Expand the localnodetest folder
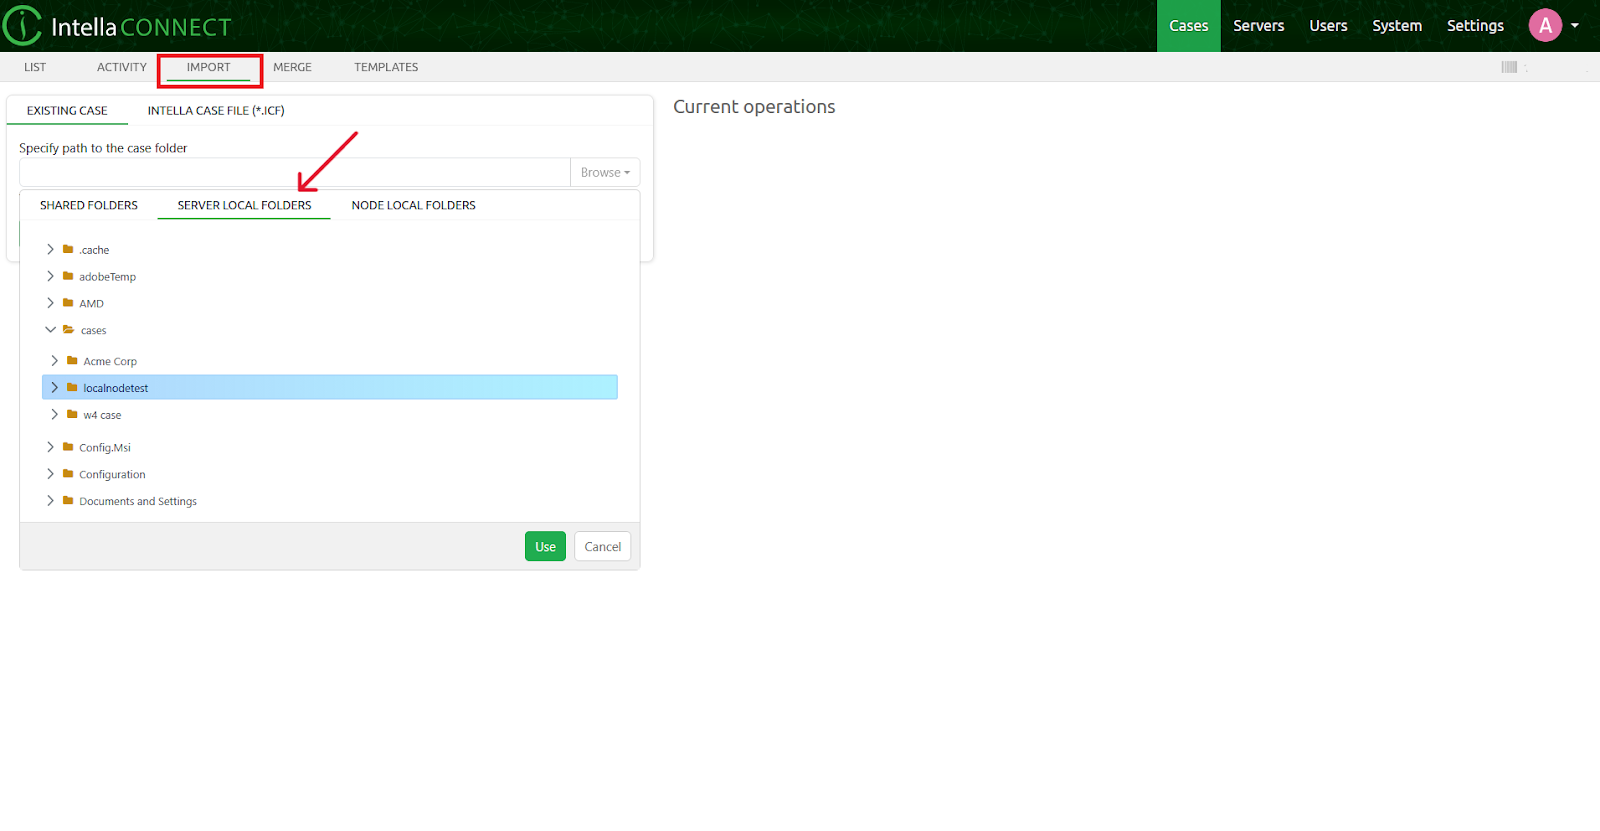The image size is (1600, 831). (x=54, y=387)
